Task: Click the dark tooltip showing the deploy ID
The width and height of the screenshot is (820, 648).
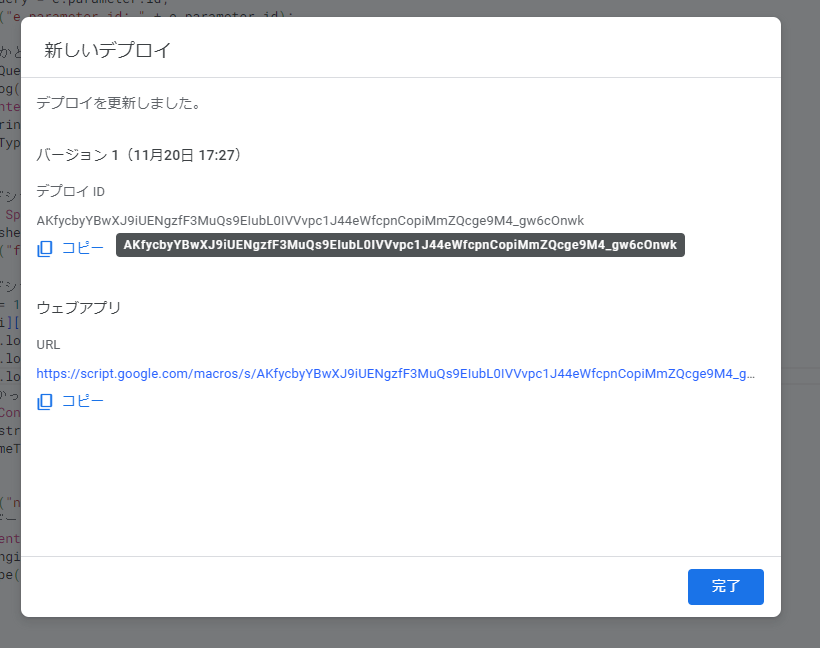Action: [x=400, y=246]
